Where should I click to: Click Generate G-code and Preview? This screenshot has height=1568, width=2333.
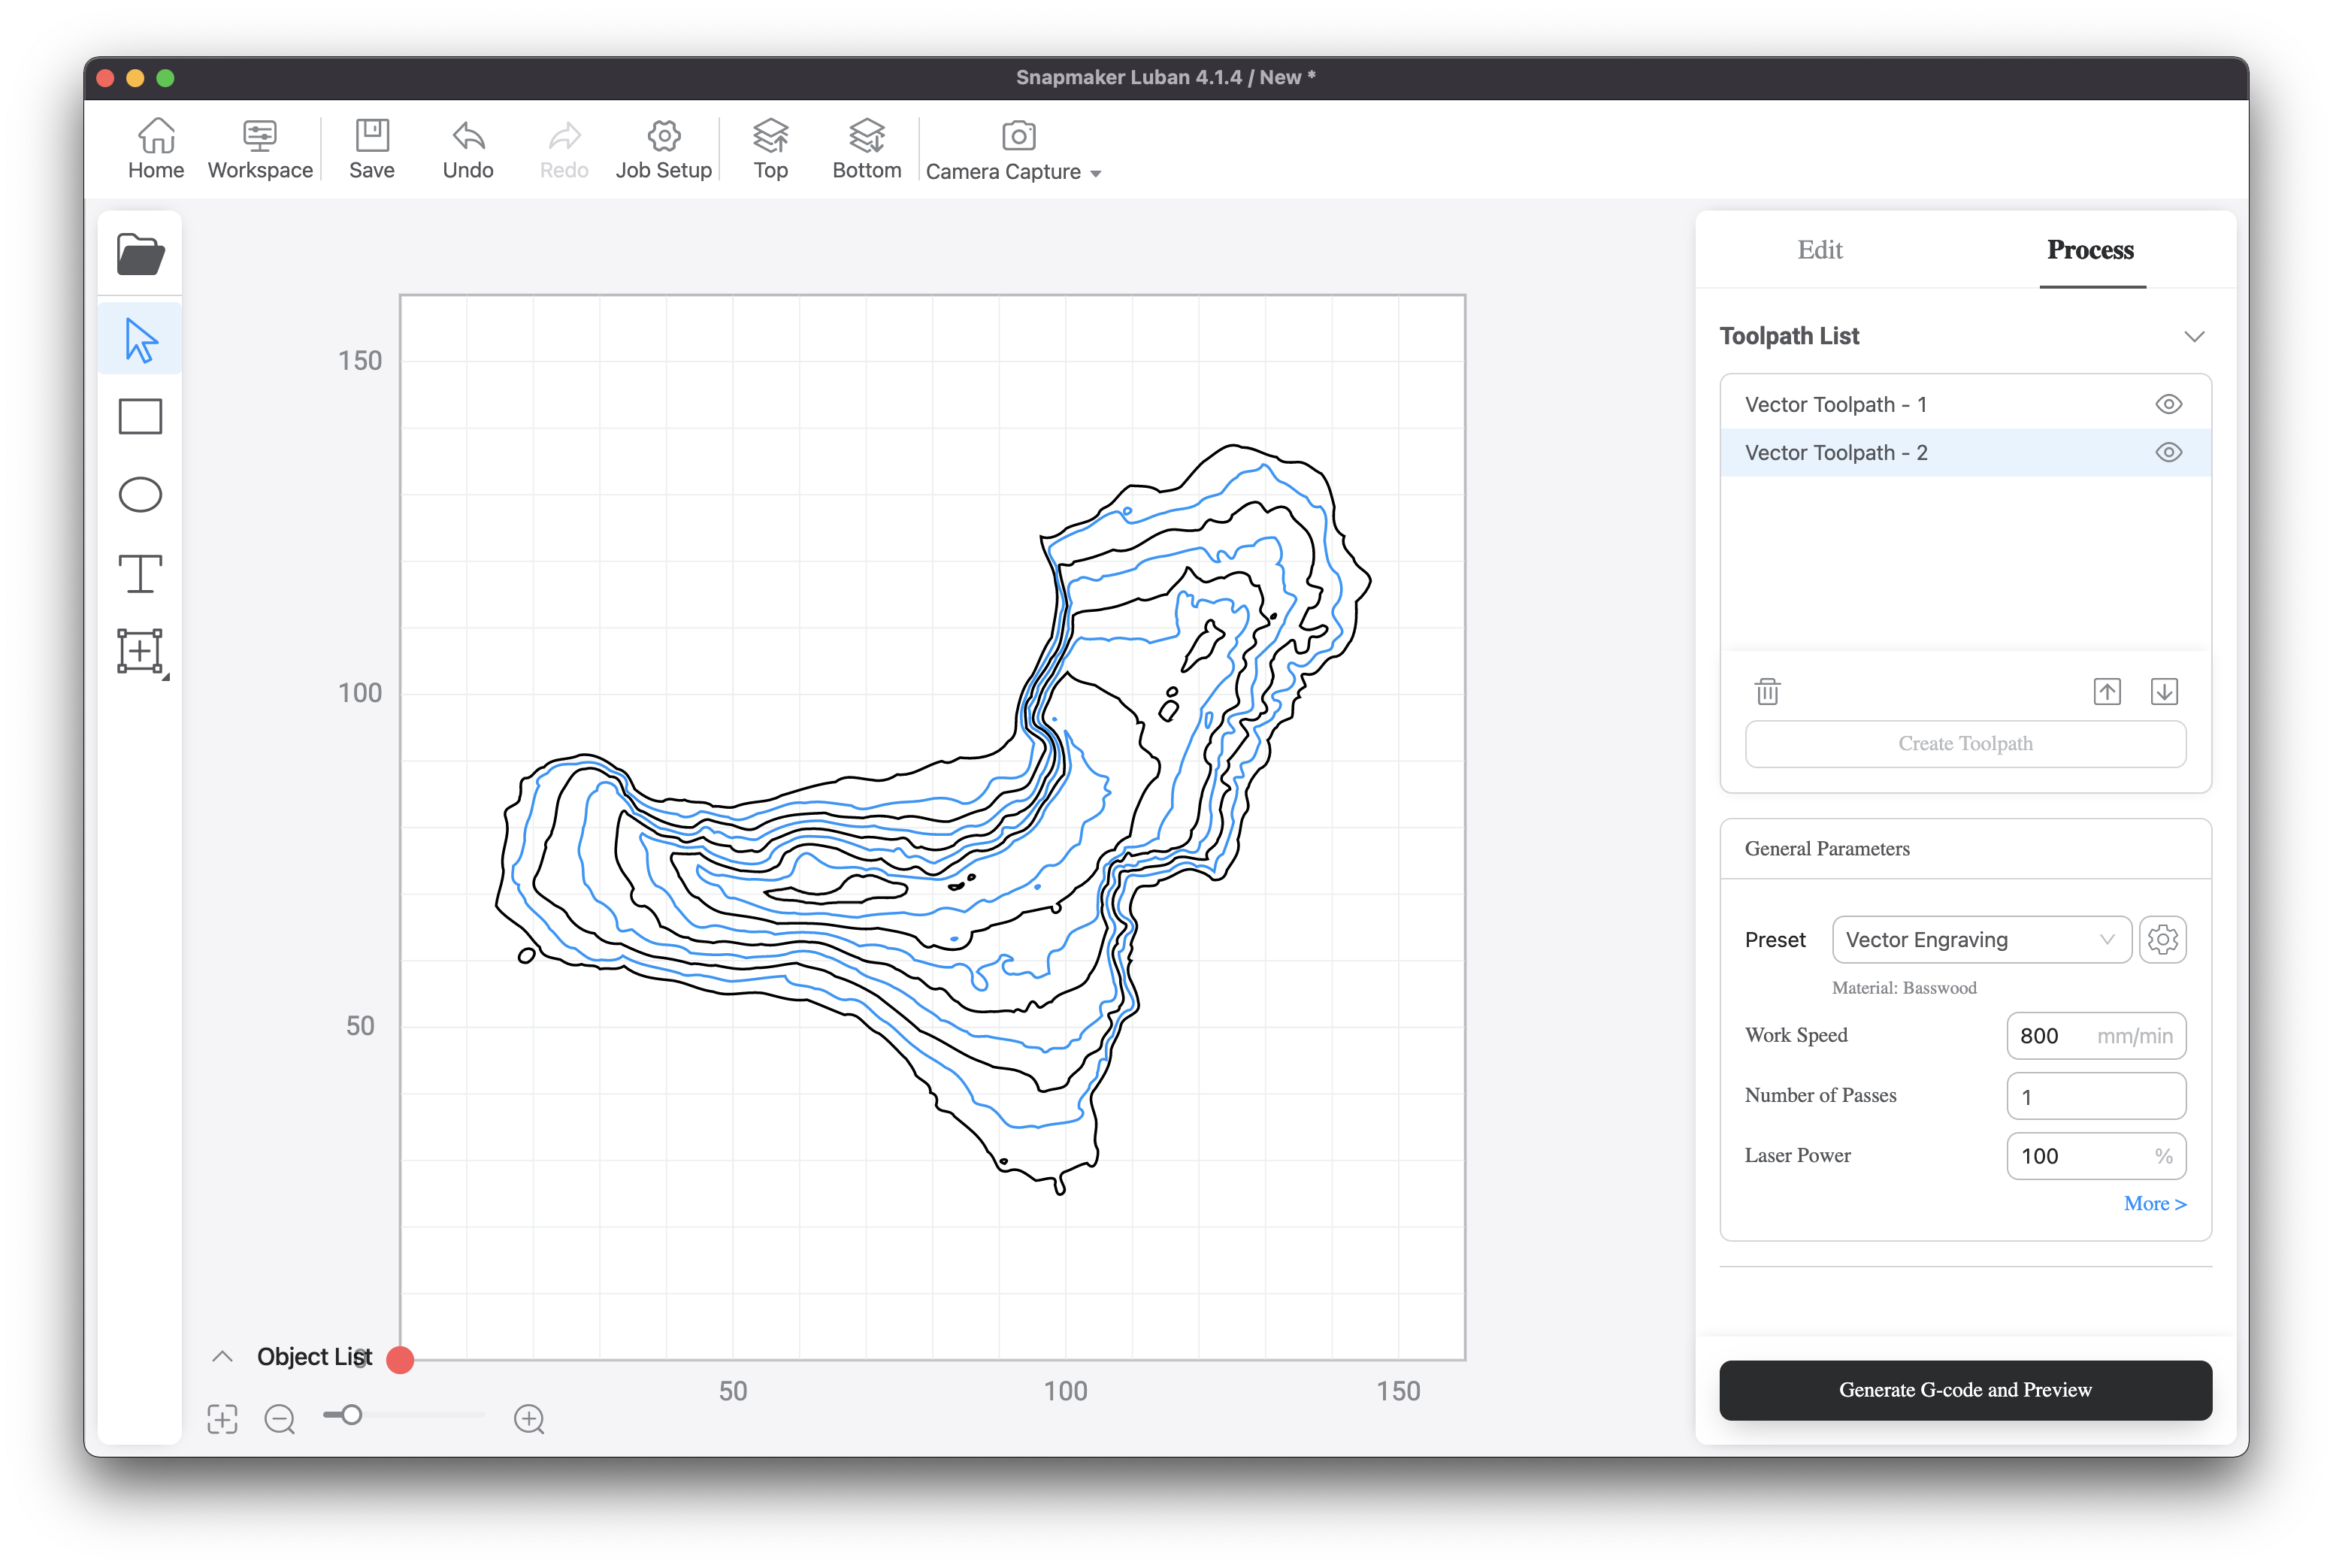(x=1965, y=1390)
